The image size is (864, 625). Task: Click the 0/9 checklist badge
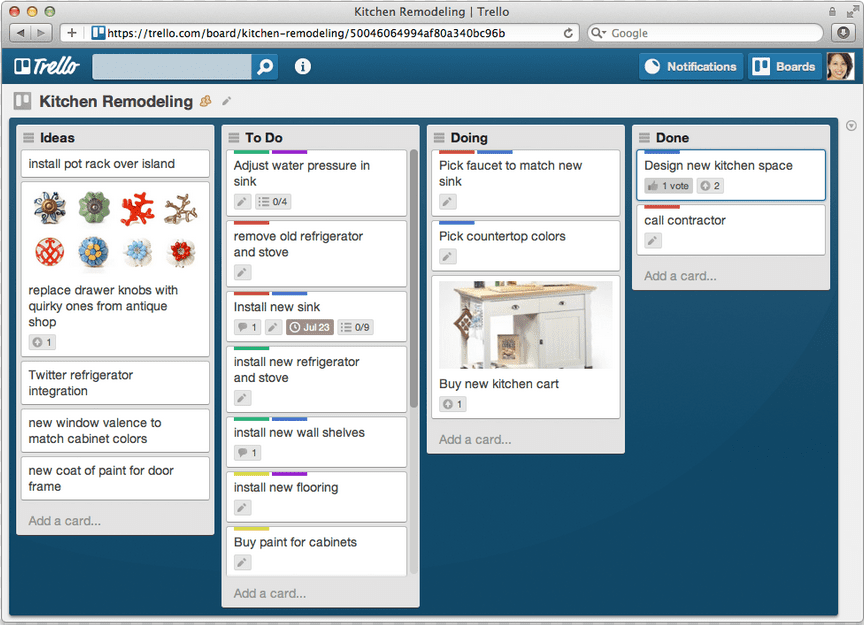tap(355, 327)
